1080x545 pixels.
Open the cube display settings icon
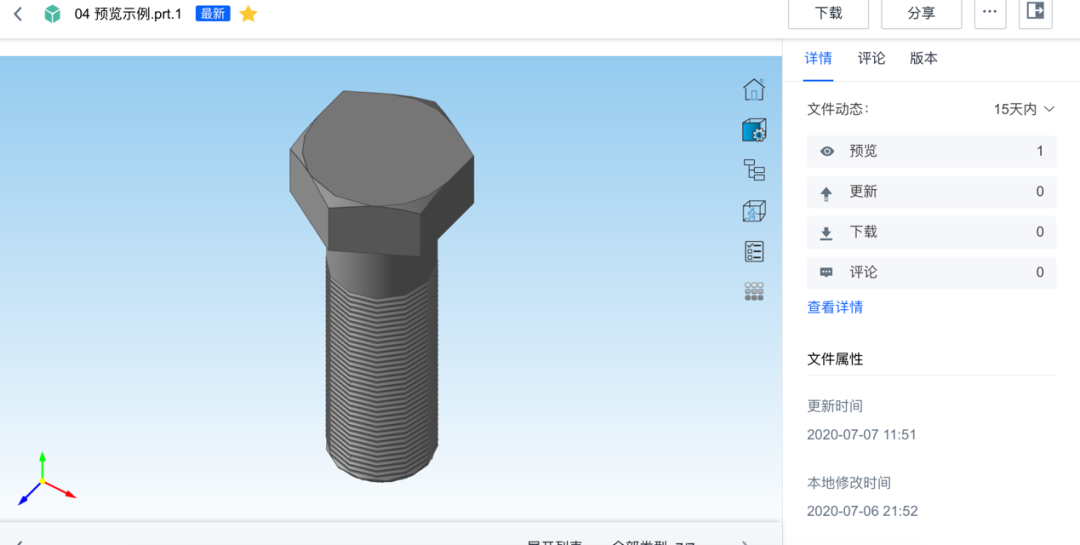(754, 130)
